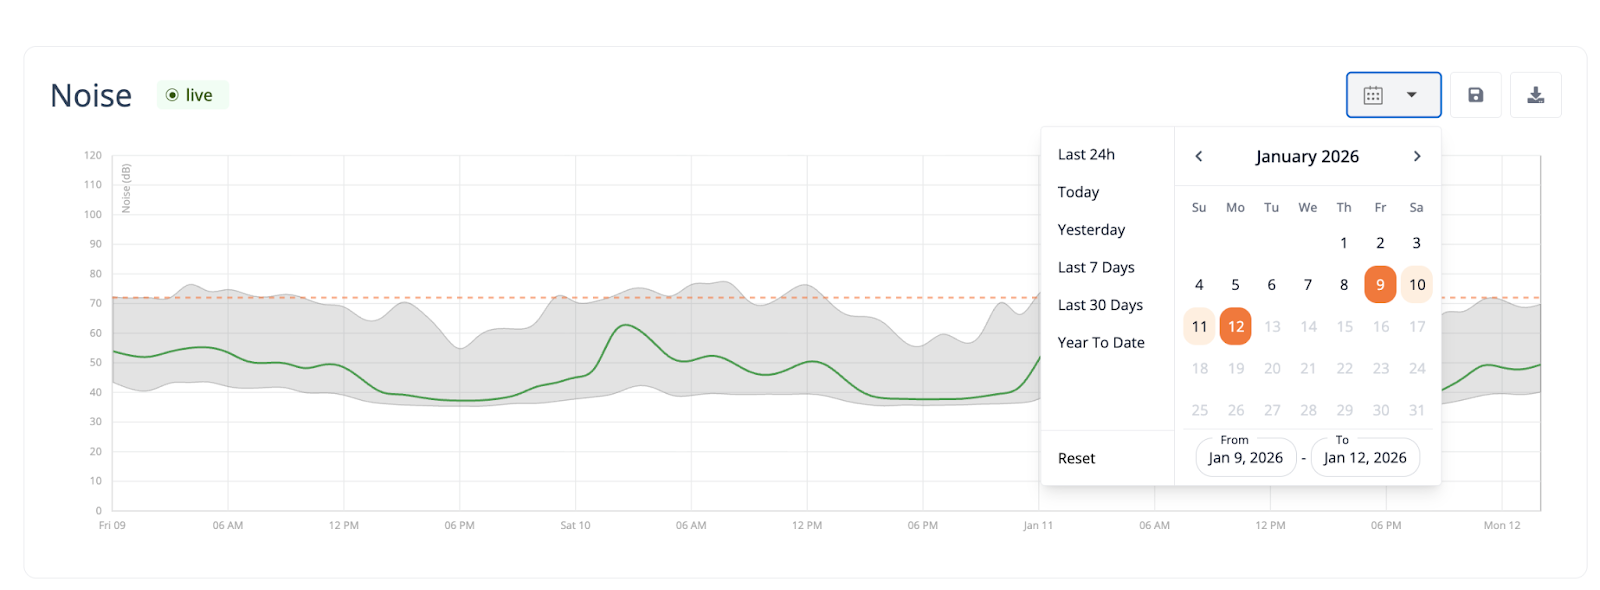Choose the Last 7 Days range

pos(1096,267)
